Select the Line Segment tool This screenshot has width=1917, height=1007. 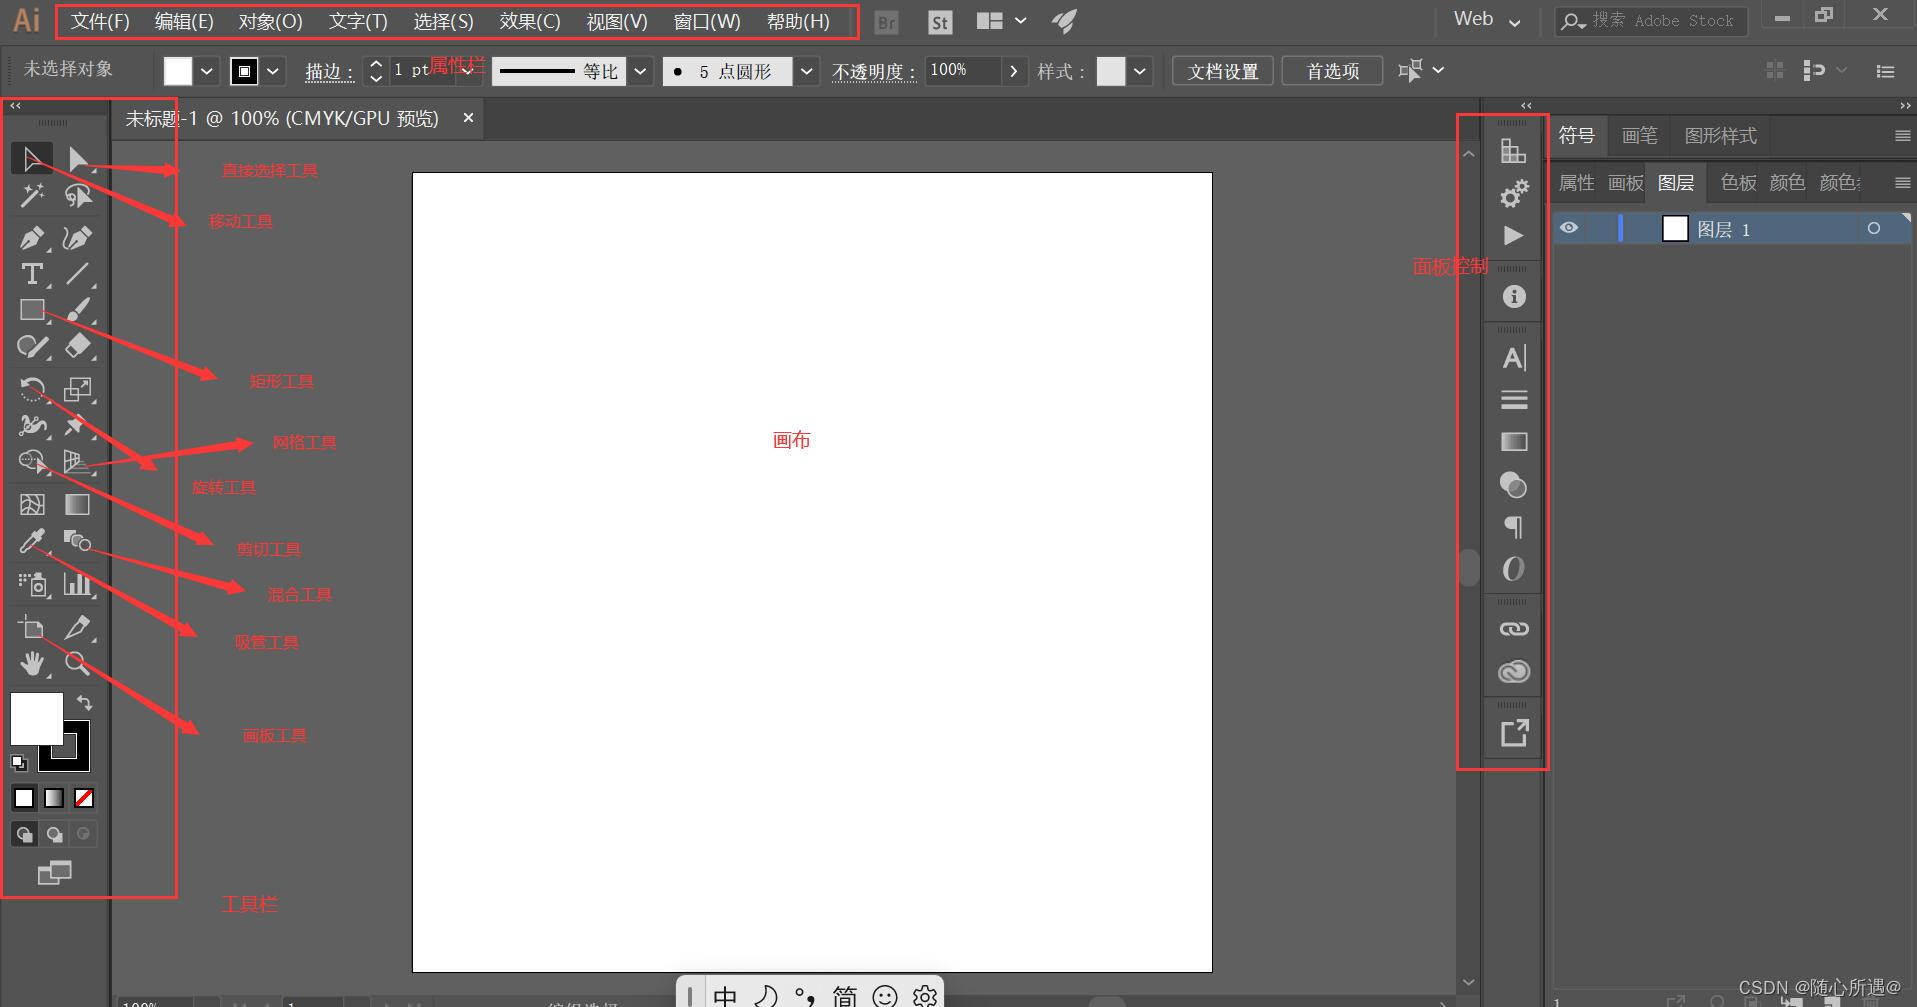78,274
